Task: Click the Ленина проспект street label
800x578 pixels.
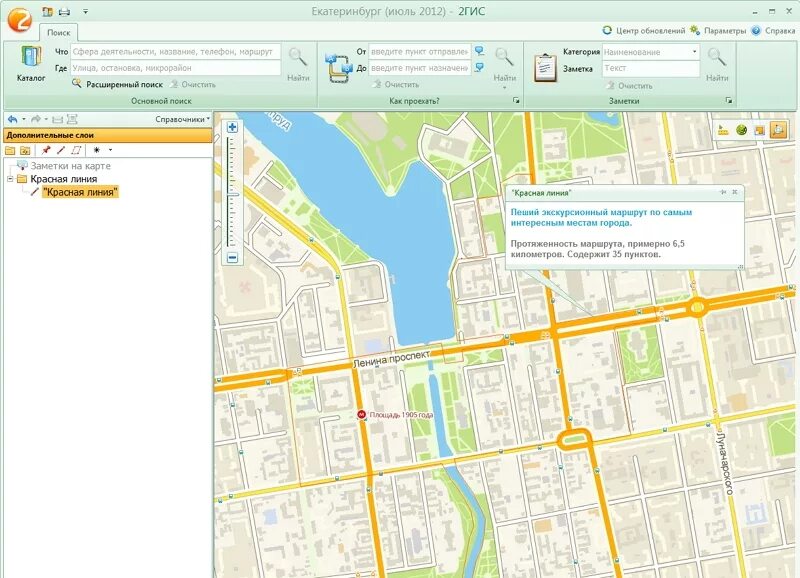Action: pyautogui.click(x=391, y=359)
